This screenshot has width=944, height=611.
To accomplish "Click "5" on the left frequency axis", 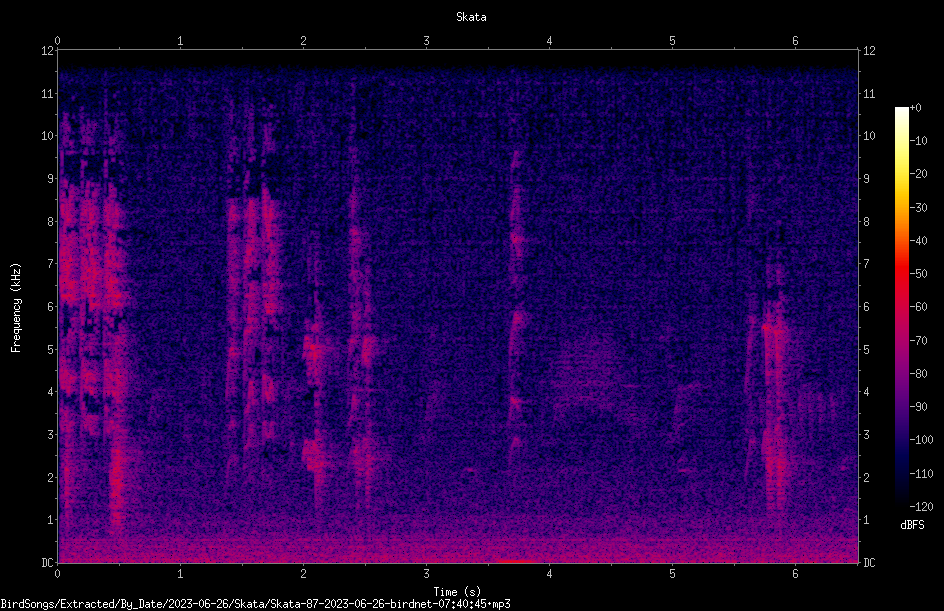I will (51, 349).
